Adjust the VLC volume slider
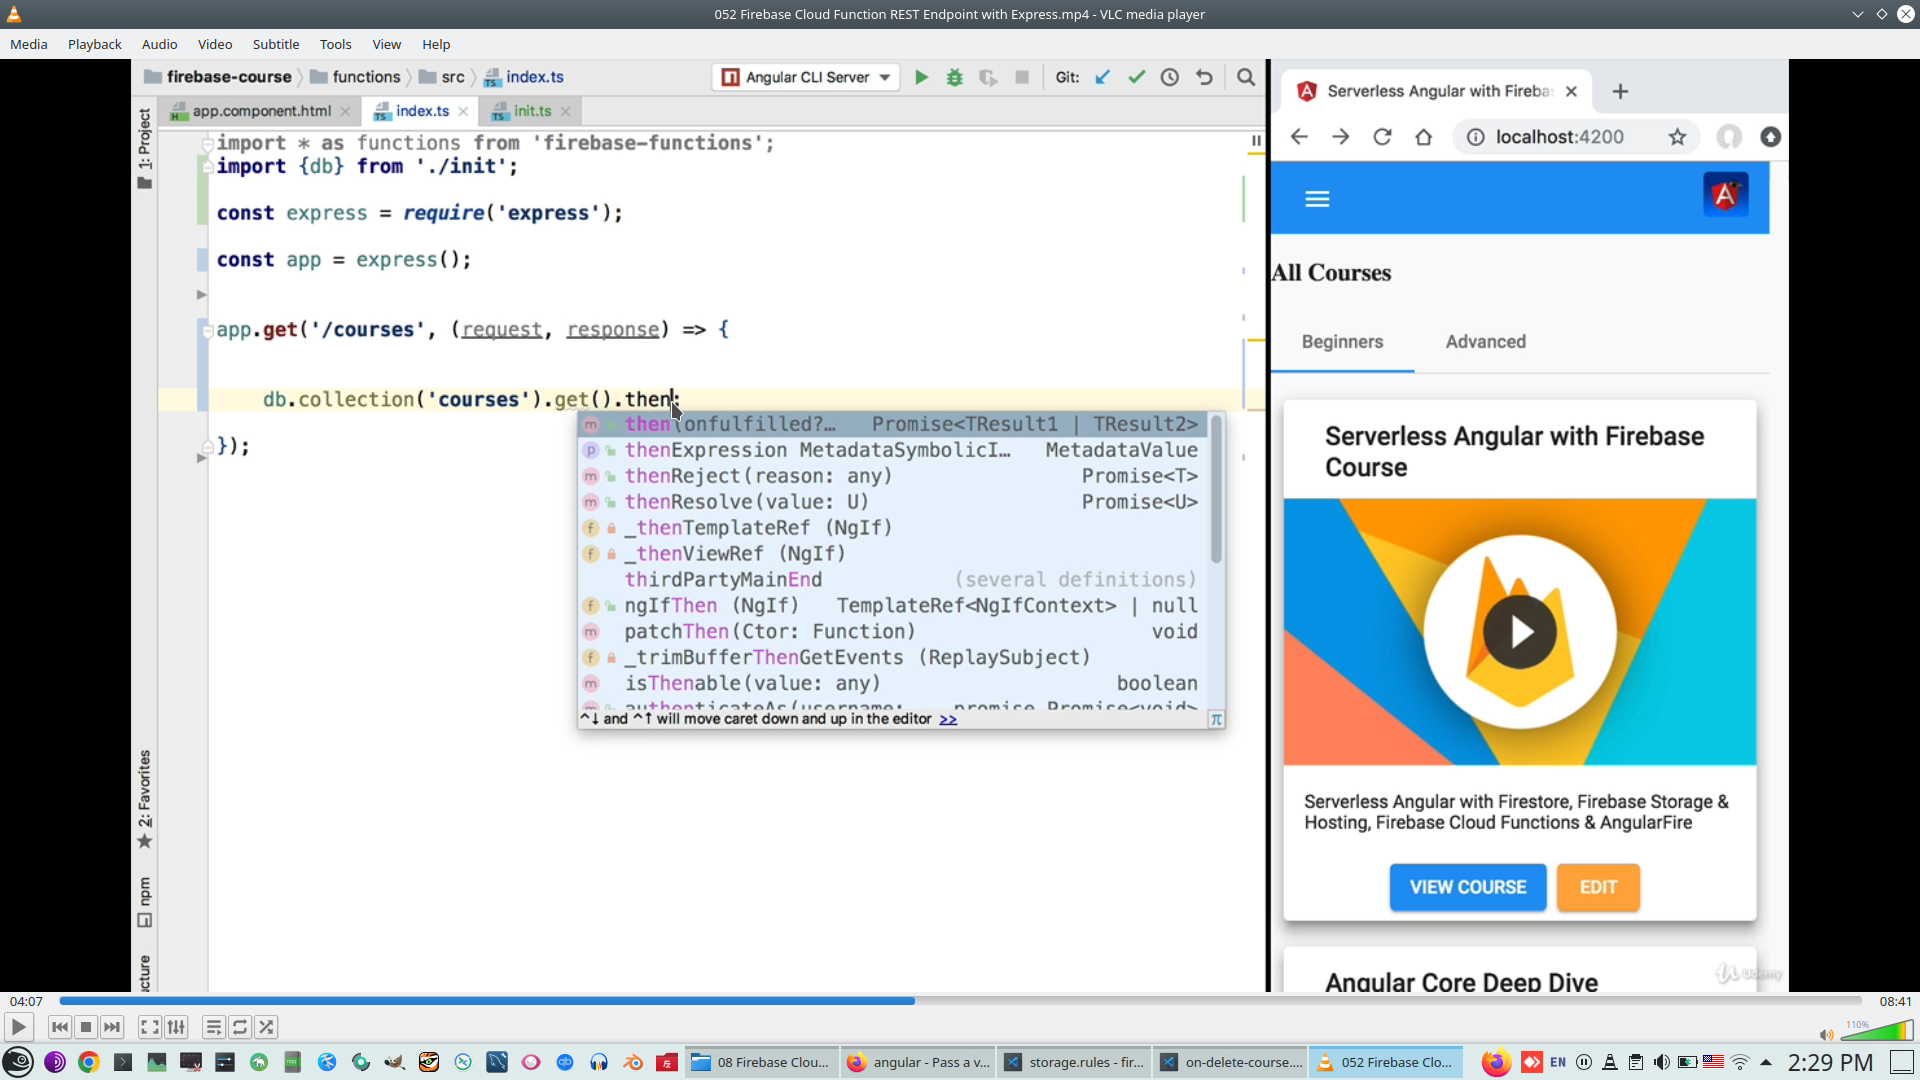 click(1877, 1031)
